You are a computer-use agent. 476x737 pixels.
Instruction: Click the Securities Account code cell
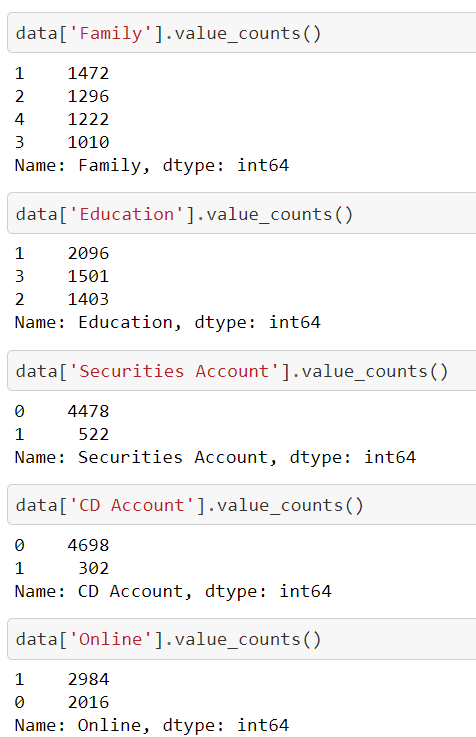[x=242, y=371]
